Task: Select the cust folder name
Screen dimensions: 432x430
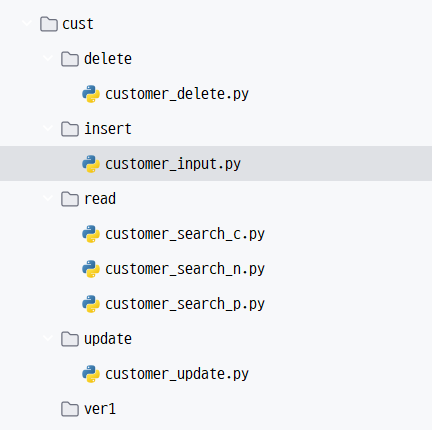Action: coord(78,24)
